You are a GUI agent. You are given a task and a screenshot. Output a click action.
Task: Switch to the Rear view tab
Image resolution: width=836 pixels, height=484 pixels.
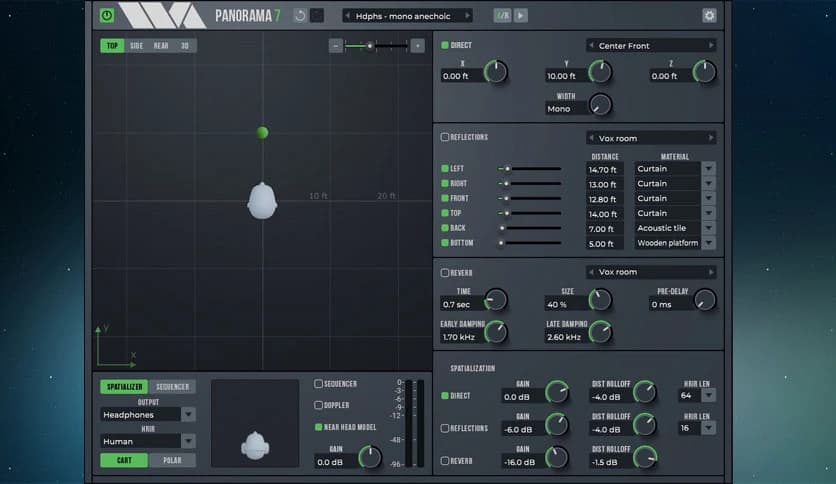[x=161, y=46]
